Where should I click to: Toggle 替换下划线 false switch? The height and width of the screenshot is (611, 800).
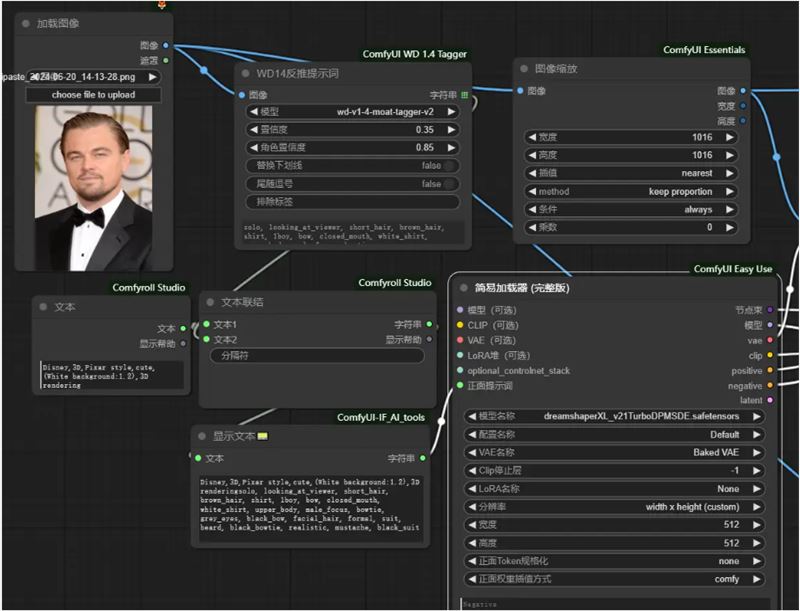(449, 165)
